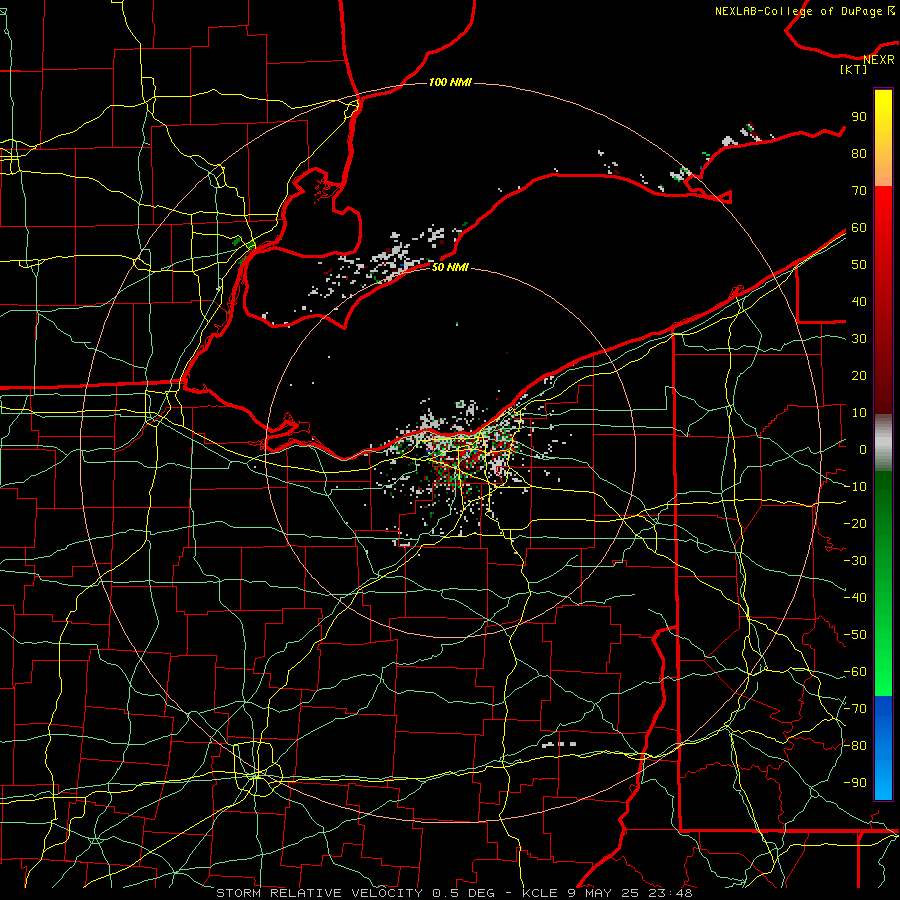Select the -80 scale value
Screen dimensions: 900x900
pyautogui.click(x=855, y=746)
